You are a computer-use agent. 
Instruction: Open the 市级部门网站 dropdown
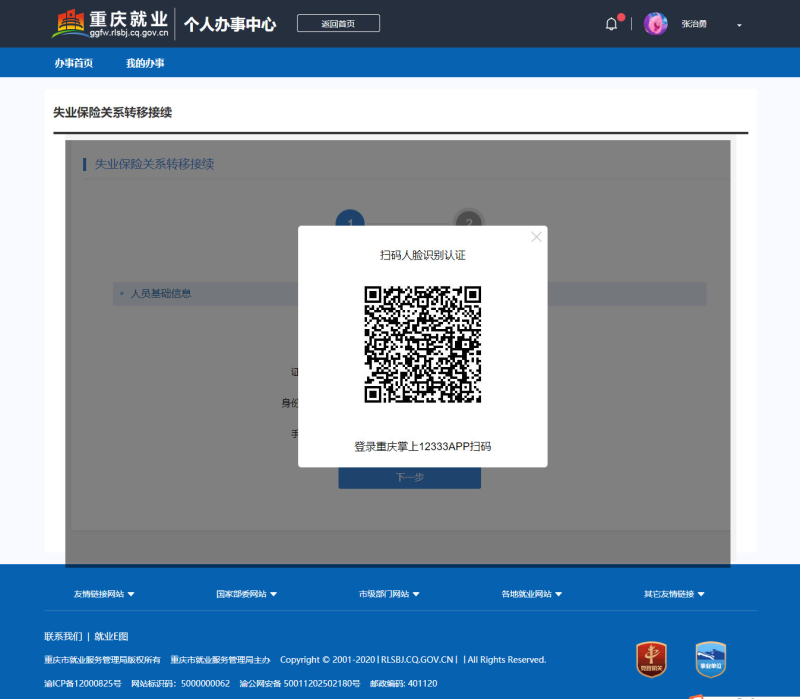tap(389, 594)
